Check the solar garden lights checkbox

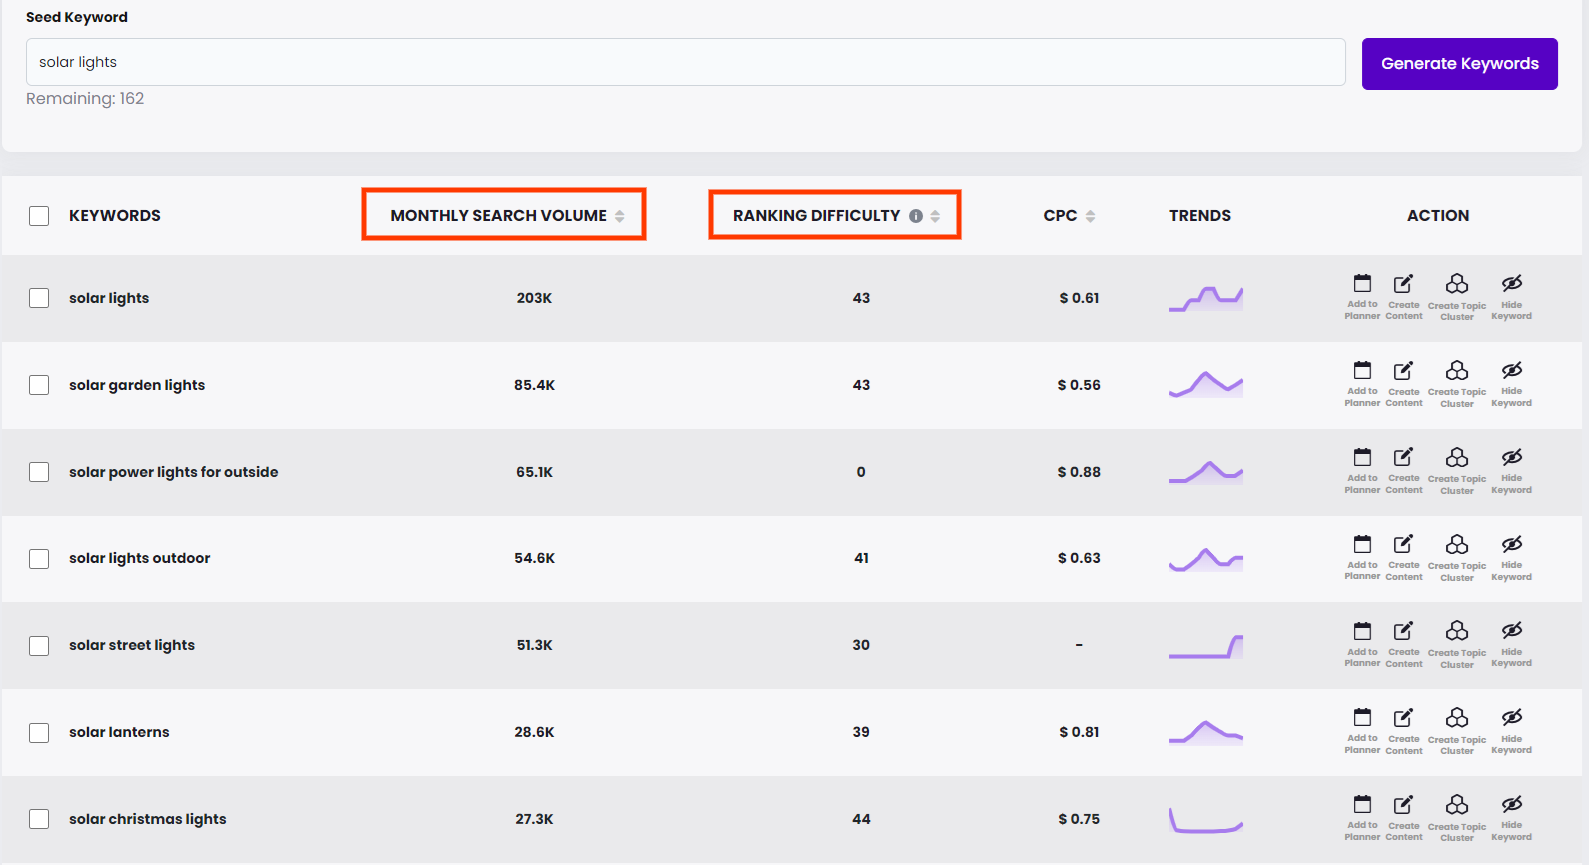coord(39,385)
